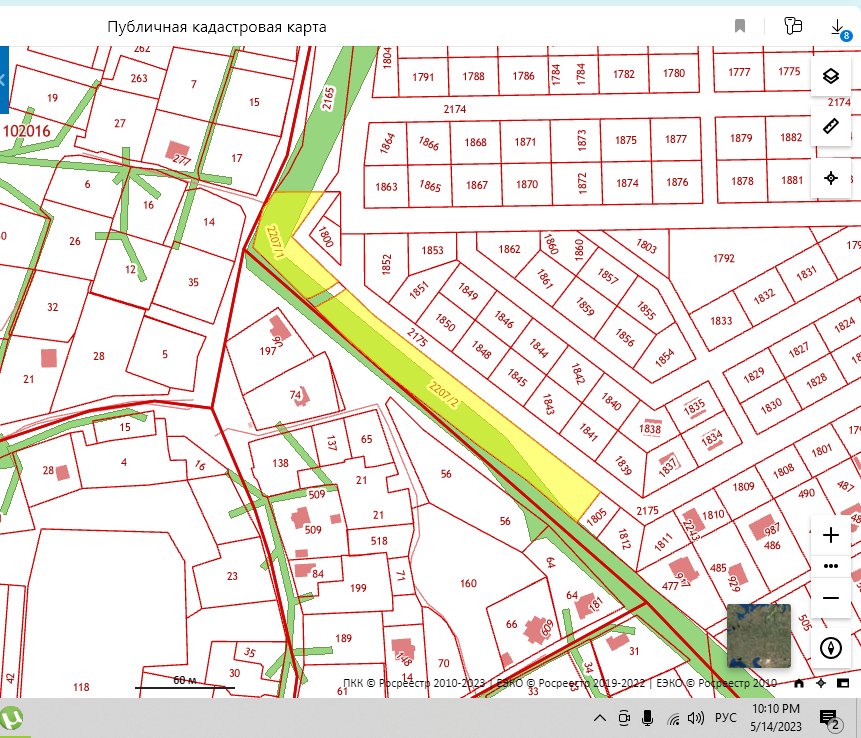The image size is (861, 738).
Task: Click the parcel labeled 189
Action: click(343, 638)
